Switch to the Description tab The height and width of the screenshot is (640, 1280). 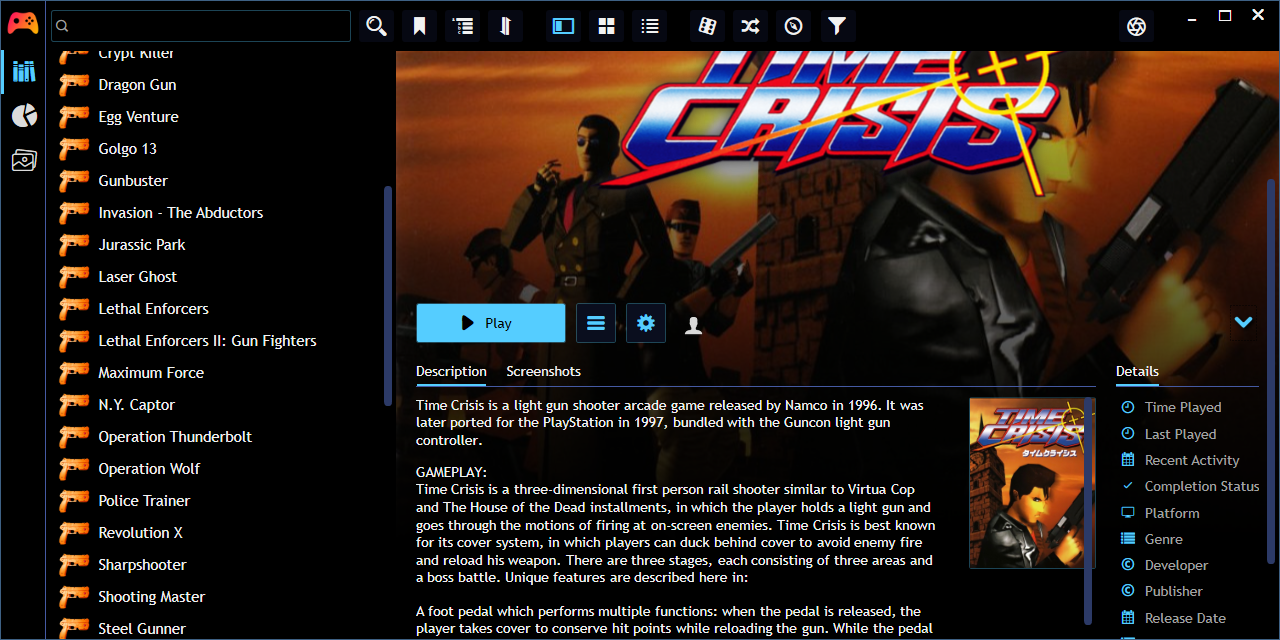click(x=451, y=371)
